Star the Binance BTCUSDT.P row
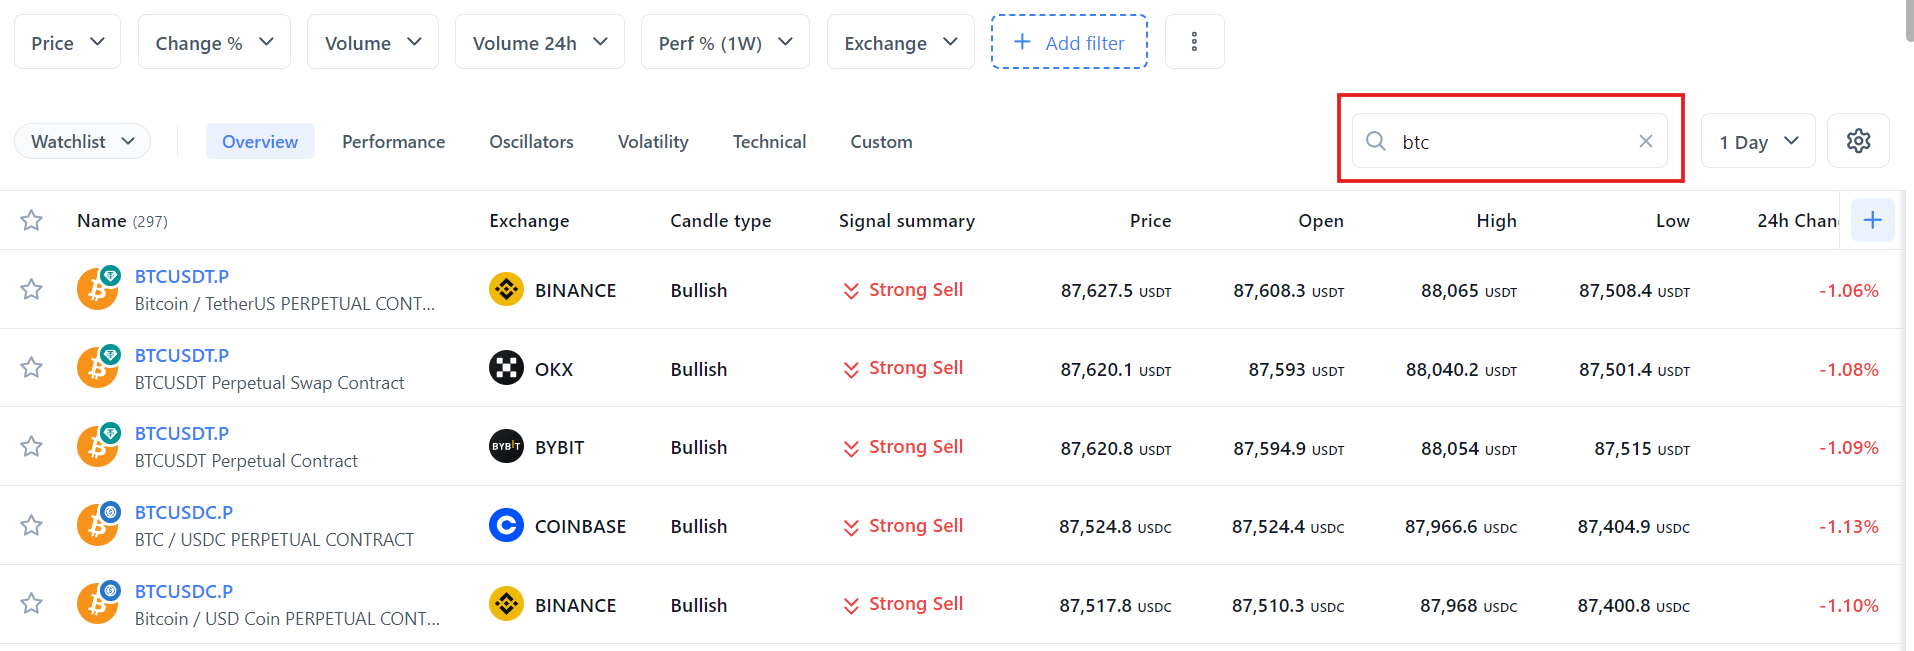Viewport: 1914px width, 651px height. pyautogui.click(x=32, y=290)
